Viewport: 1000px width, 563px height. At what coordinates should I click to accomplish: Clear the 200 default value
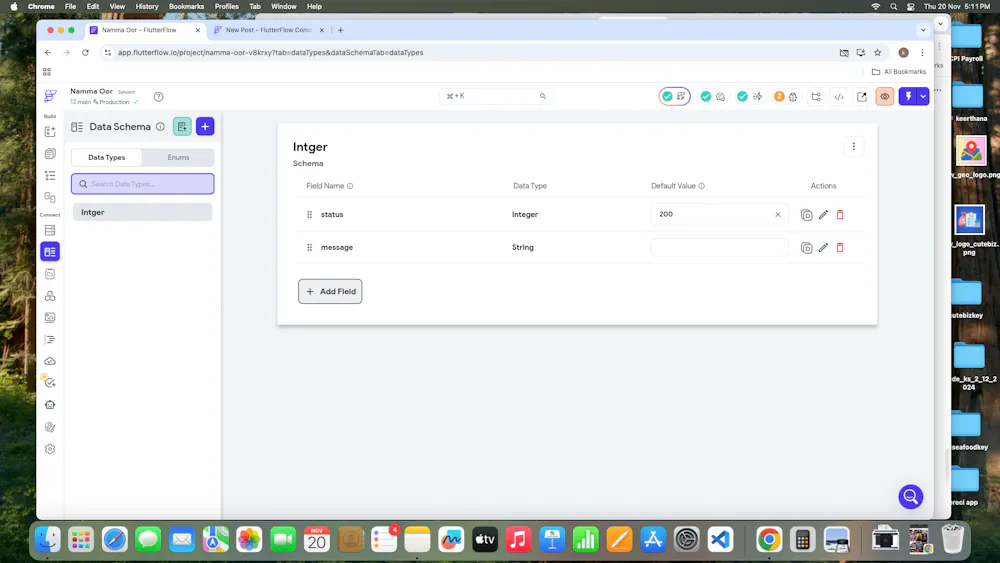[777, 215]
